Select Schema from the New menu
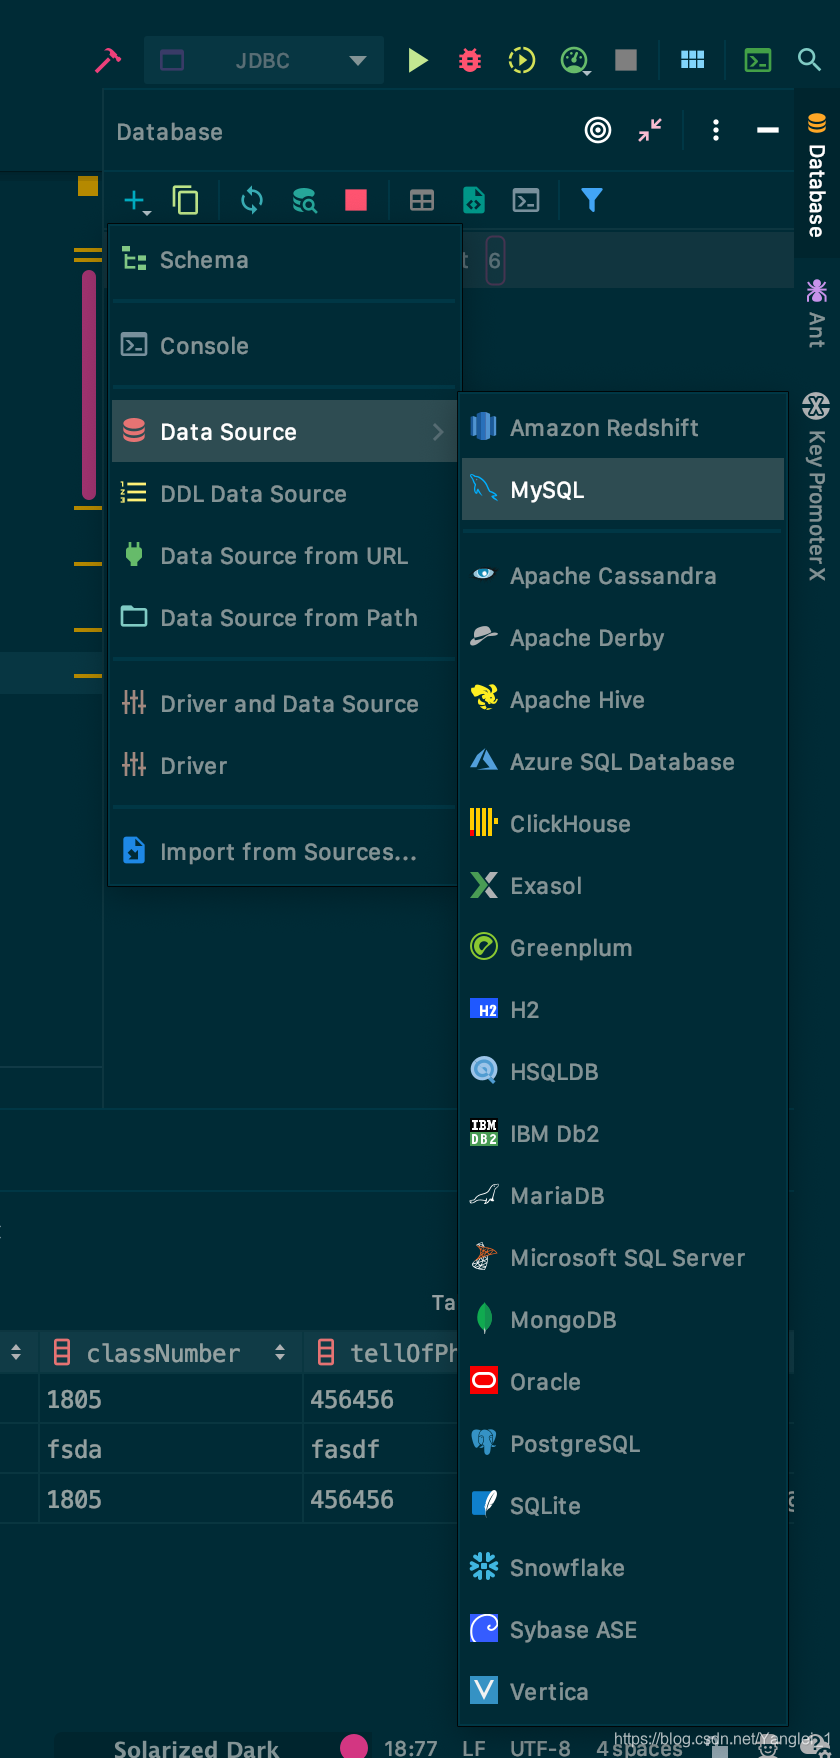 [284, 260]
